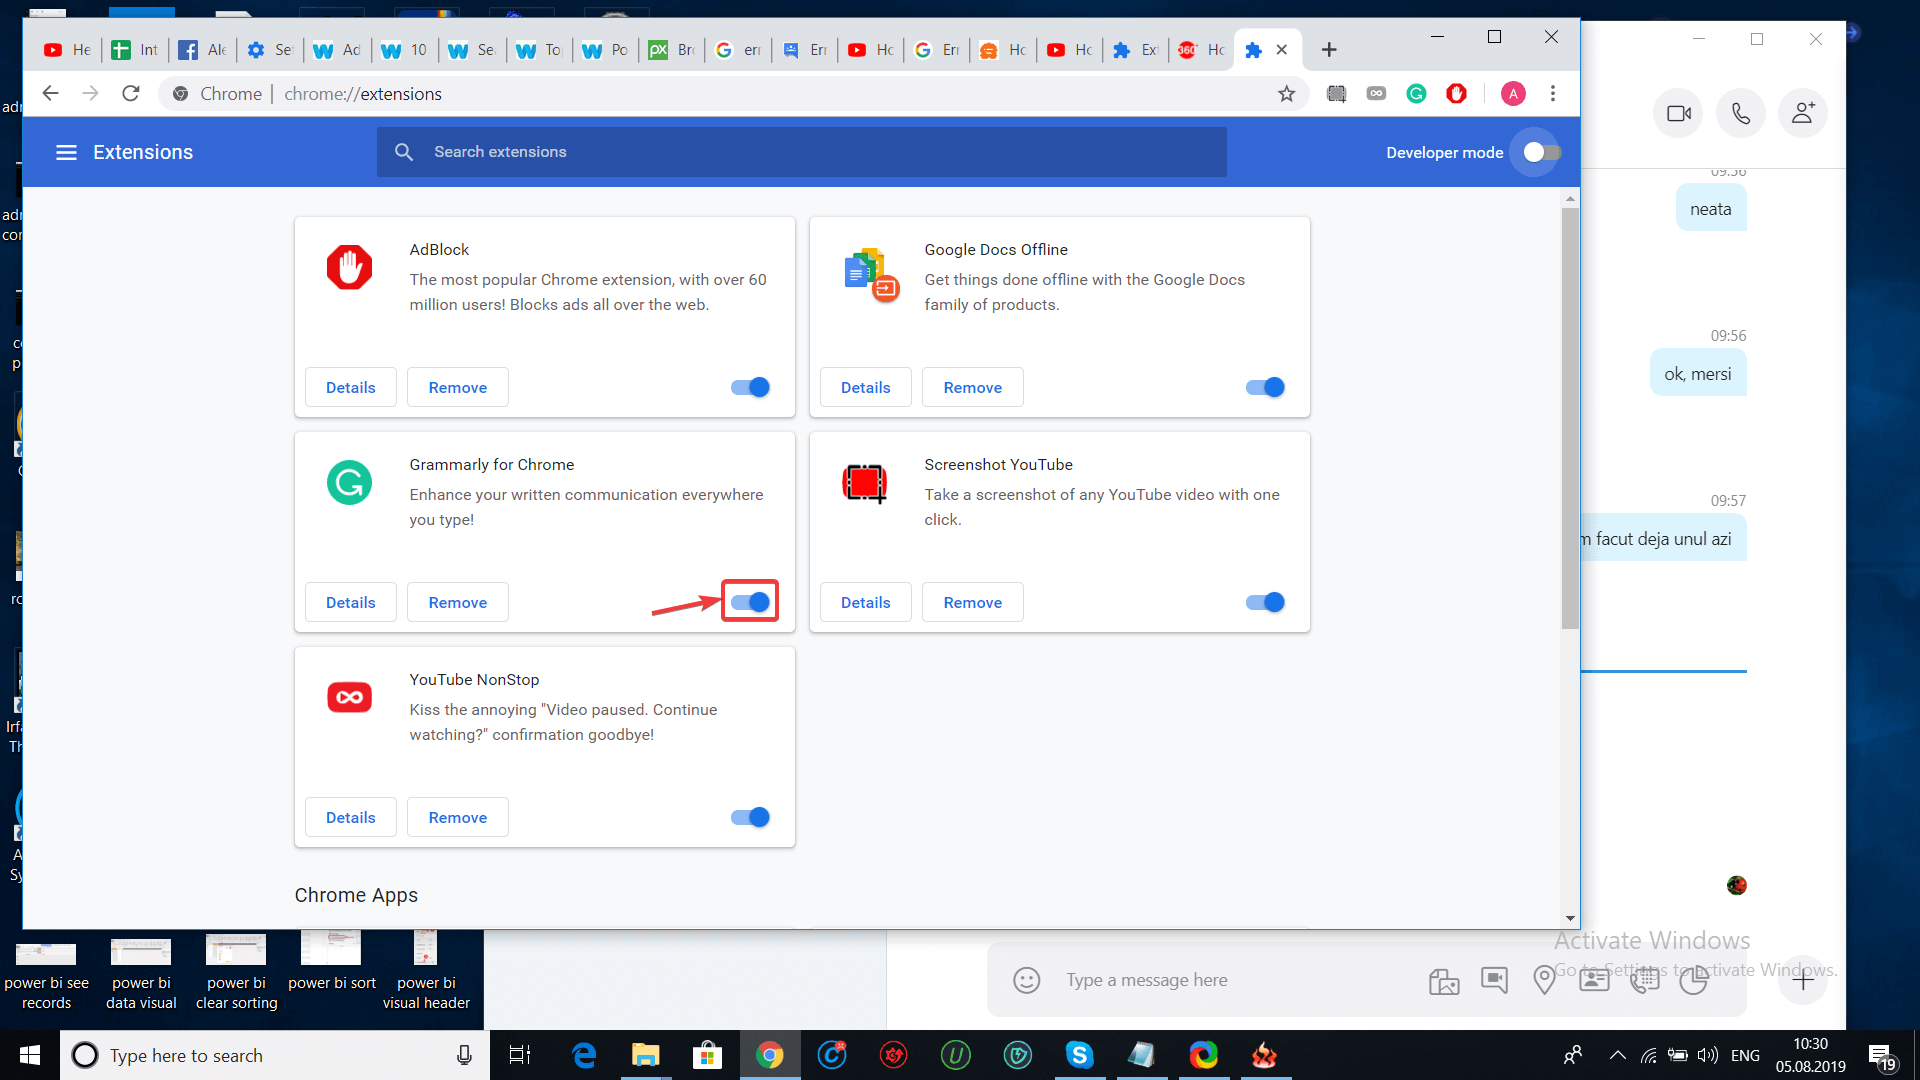Screen dimensions: 1920x1080
Task: Switch to the 360 red icon tab
Action: tap(1201, 50)
